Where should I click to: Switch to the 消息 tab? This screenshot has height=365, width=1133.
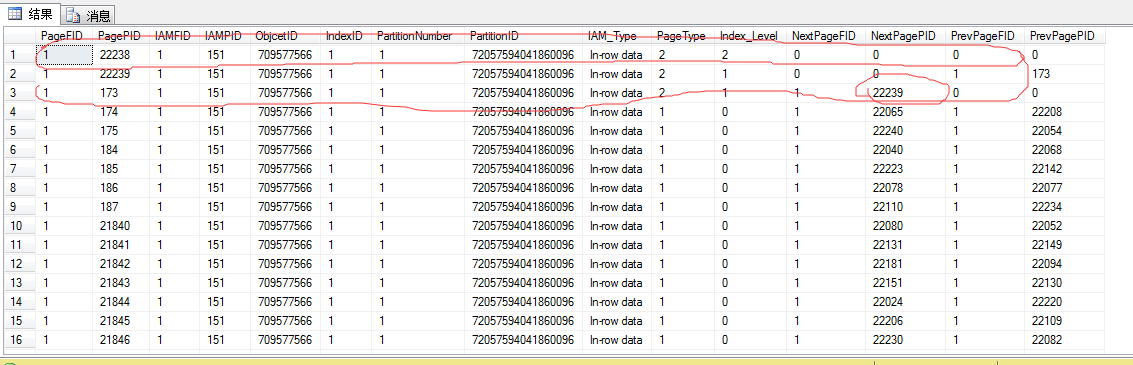pyautogui.click(x=89, y=15)
